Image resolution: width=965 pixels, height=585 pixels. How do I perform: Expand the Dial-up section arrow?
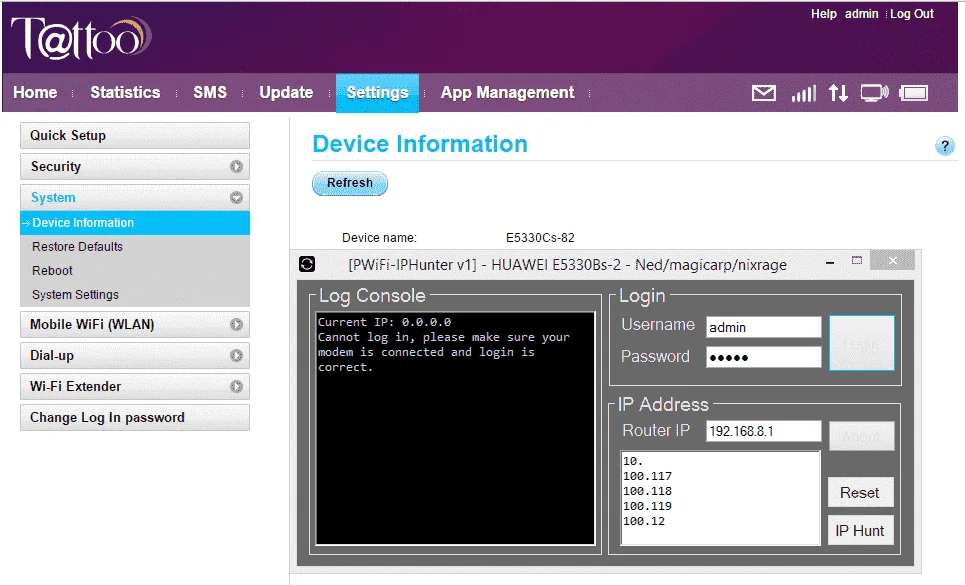[x=236, y=356]
